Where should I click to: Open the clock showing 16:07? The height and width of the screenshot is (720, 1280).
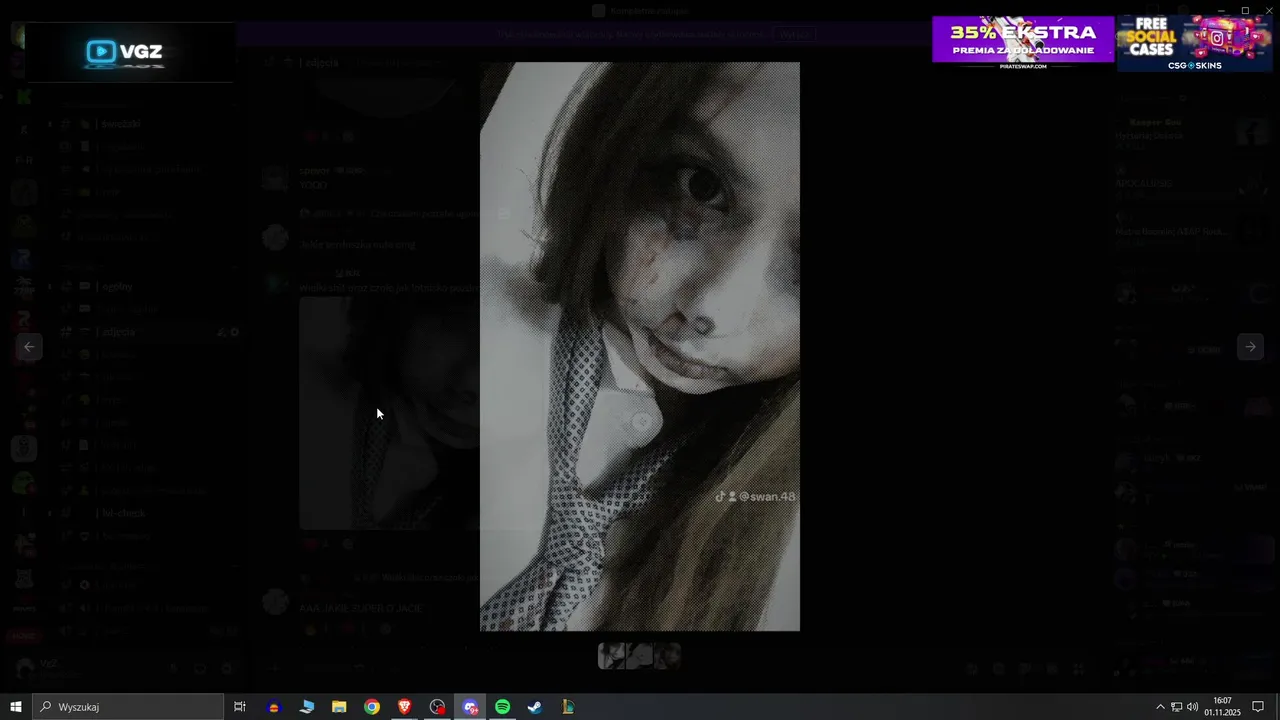(x=1222, y=707)
